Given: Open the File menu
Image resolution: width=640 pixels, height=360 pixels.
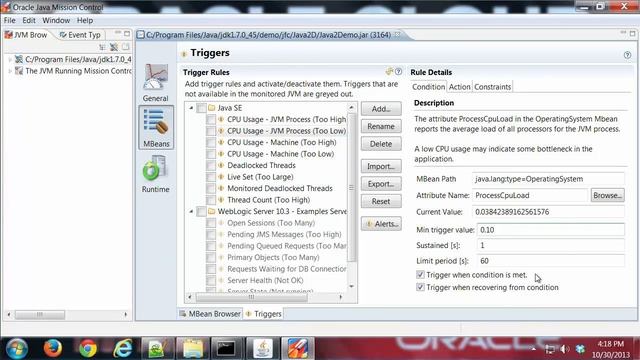Looking at the screenshot, I should tap(9, 20).
